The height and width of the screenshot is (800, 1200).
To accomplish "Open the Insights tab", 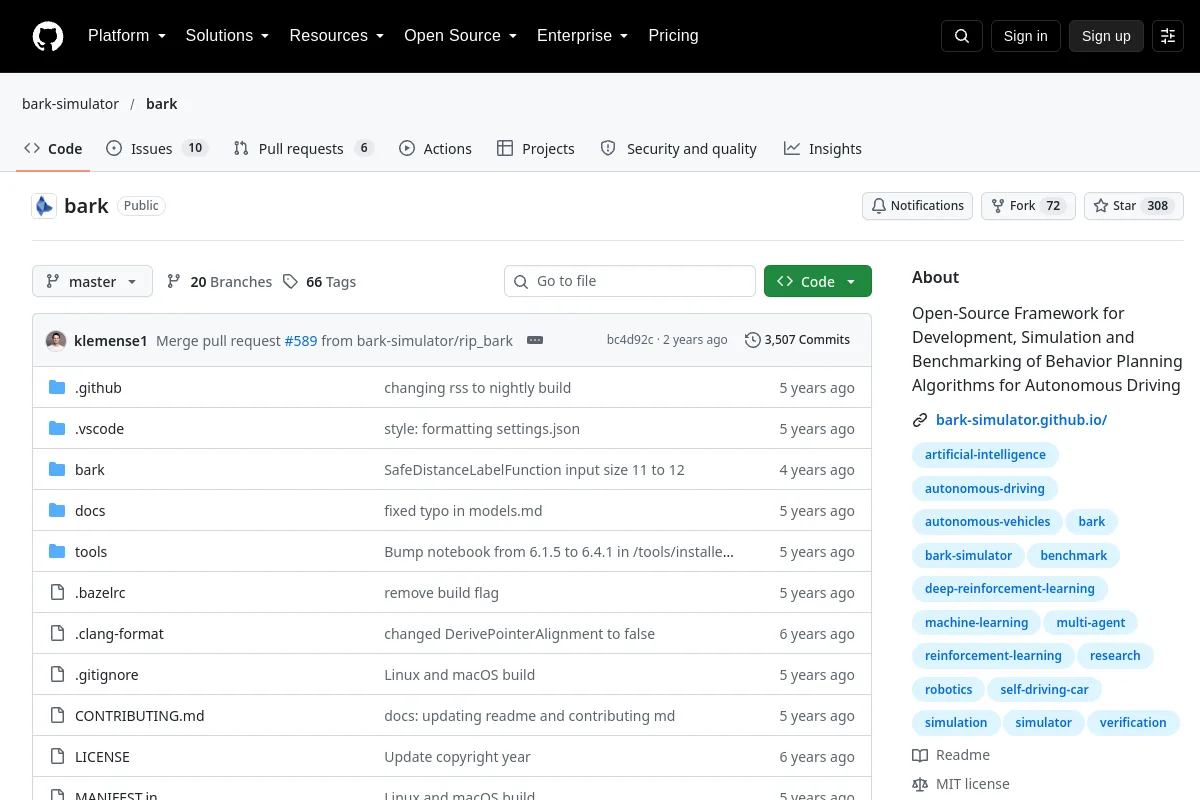I will click(x=823, y=149).
